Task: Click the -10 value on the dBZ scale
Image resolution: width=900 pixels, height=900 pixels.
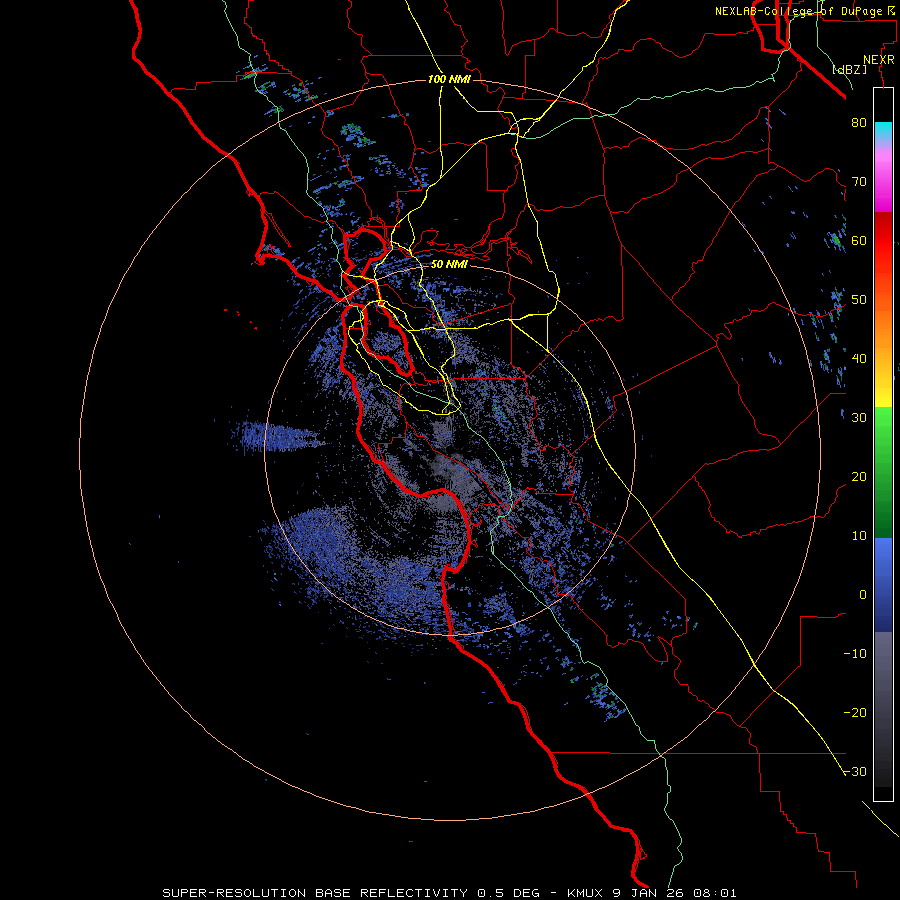Action: click(x=855, y=654)
